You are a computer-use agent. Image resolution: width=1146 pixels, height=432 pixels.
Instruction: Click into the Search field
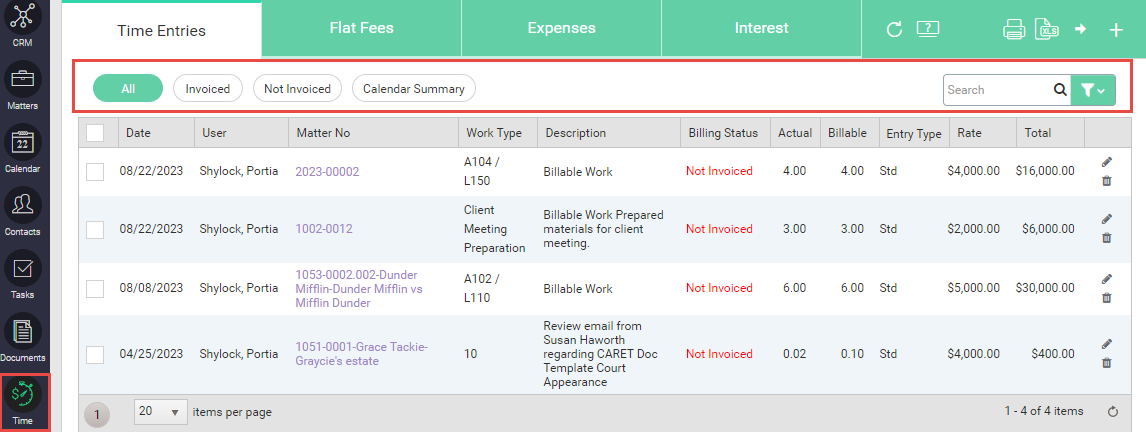click(x=998, y=90)
